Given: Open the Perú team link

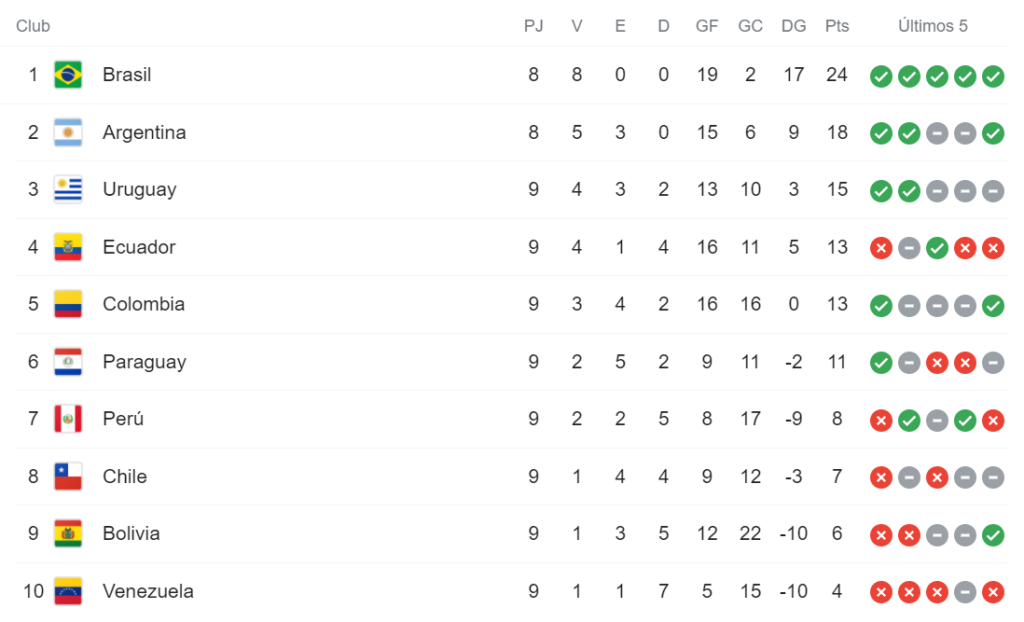Looking at the screenshot, I should click(123, 419).
